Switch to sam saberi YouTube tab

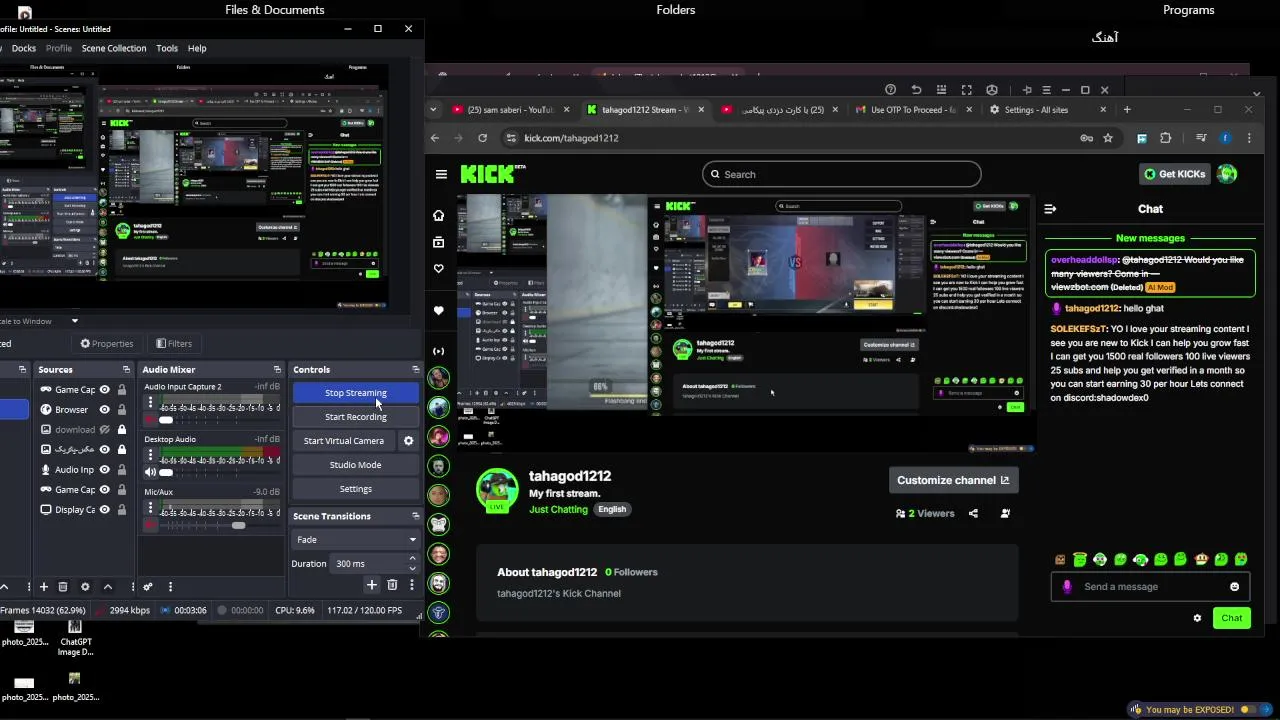[510, 110]
